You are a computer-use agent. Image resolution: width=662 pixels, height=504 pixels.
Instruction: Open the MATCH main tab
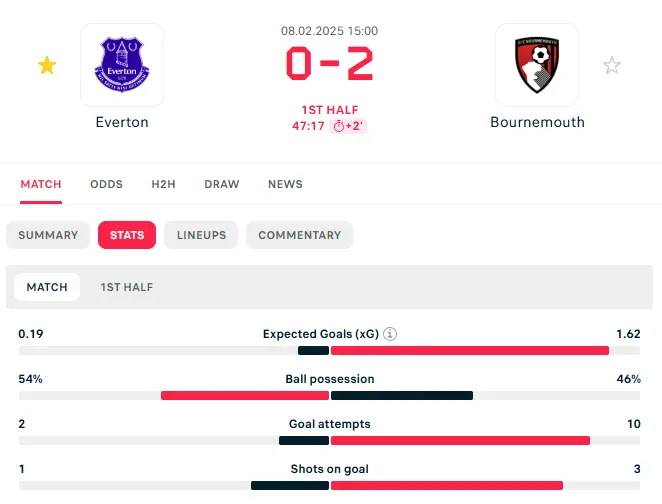(x=41, y=184)
